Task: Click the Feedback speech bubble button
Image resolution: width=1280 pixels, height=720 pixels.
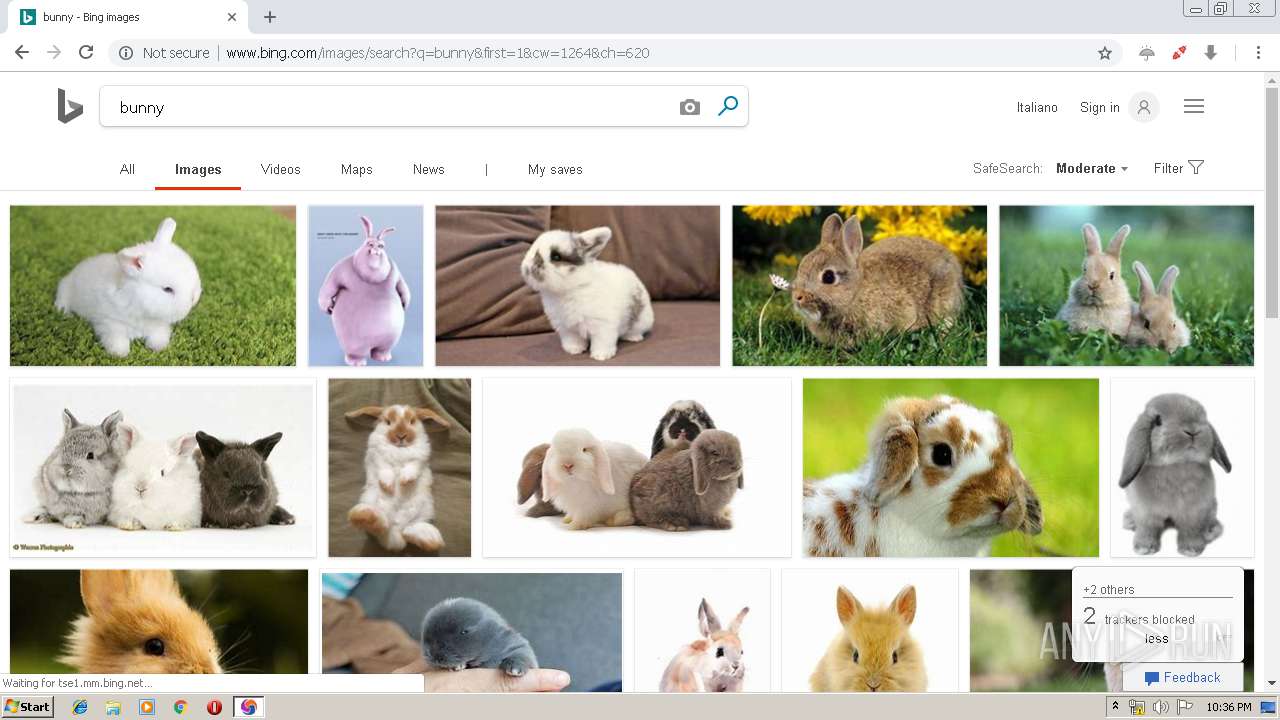Action: (1182, 677)
